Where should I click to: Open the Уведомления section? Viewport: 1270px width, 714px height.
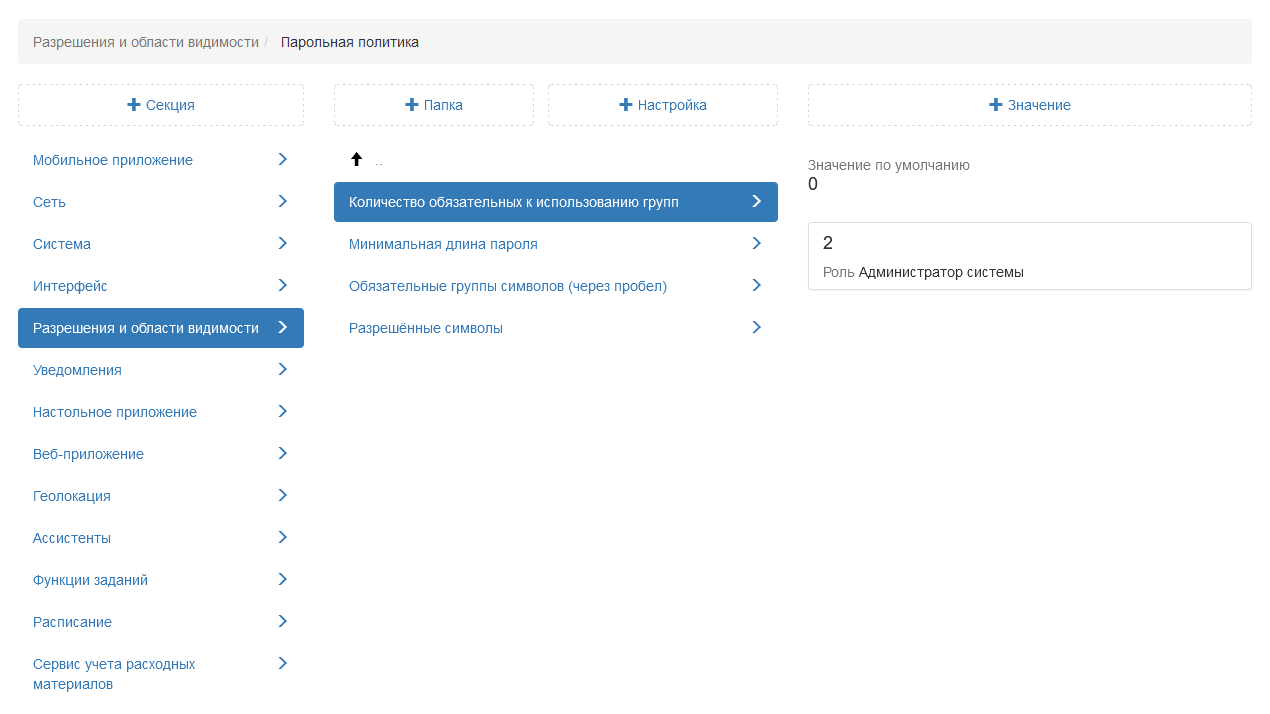click(x=77, y=370)
